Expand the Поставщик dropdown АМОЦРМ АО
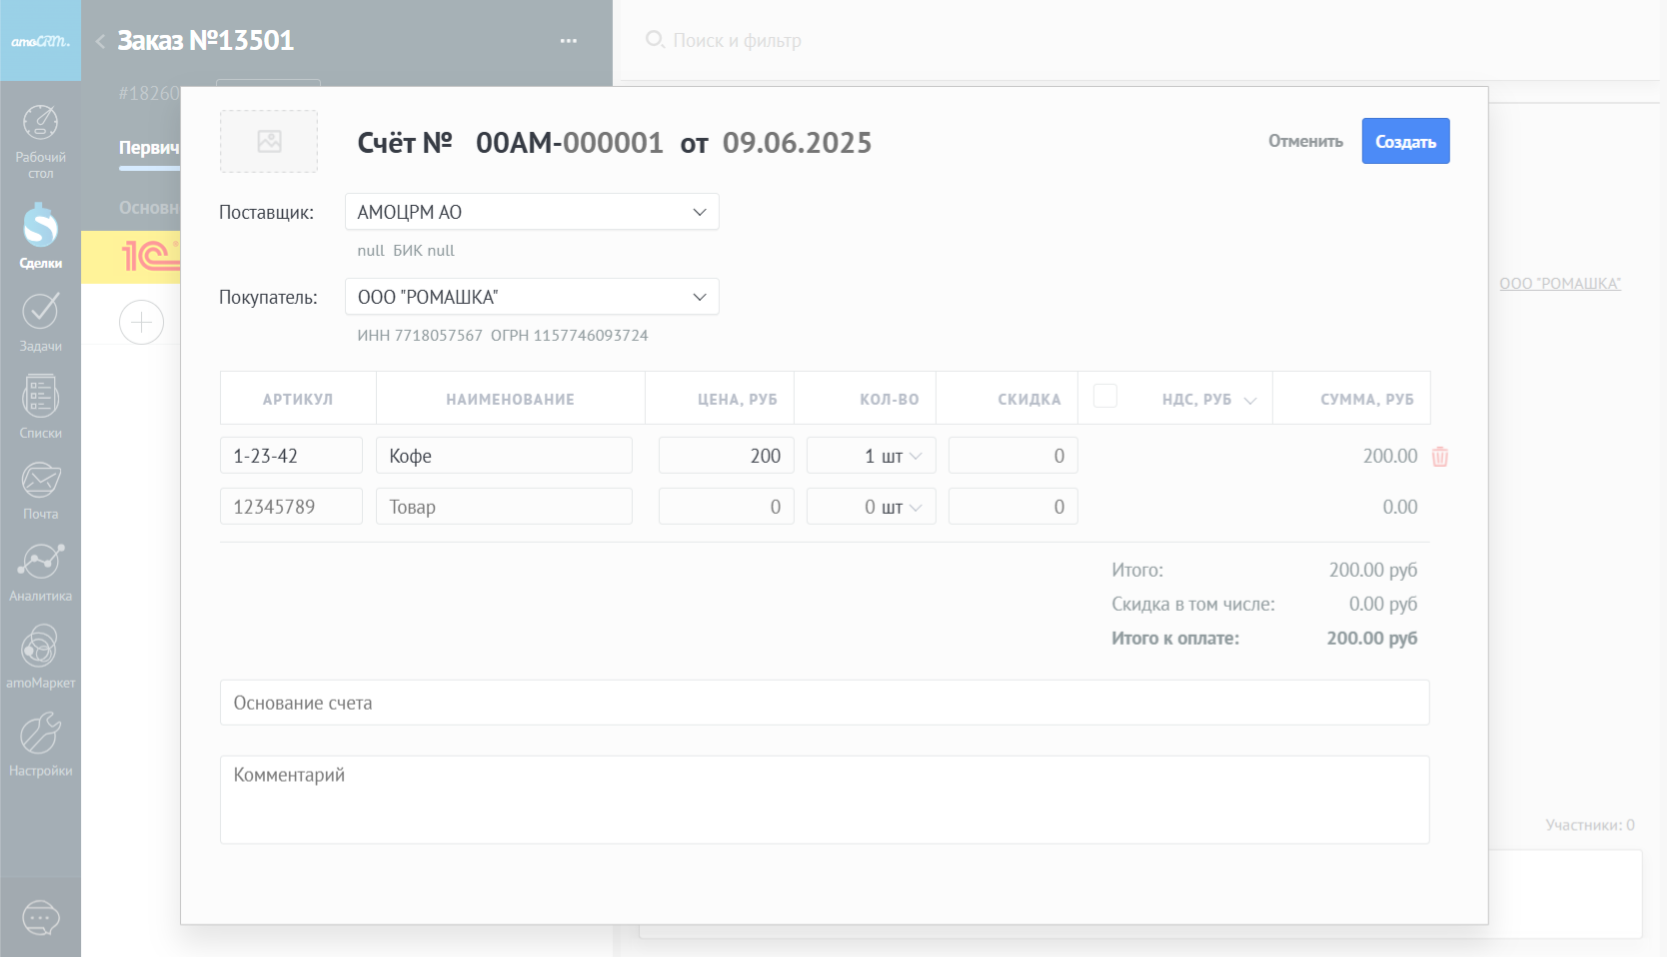1667x957 pixels. click(699, 212)
